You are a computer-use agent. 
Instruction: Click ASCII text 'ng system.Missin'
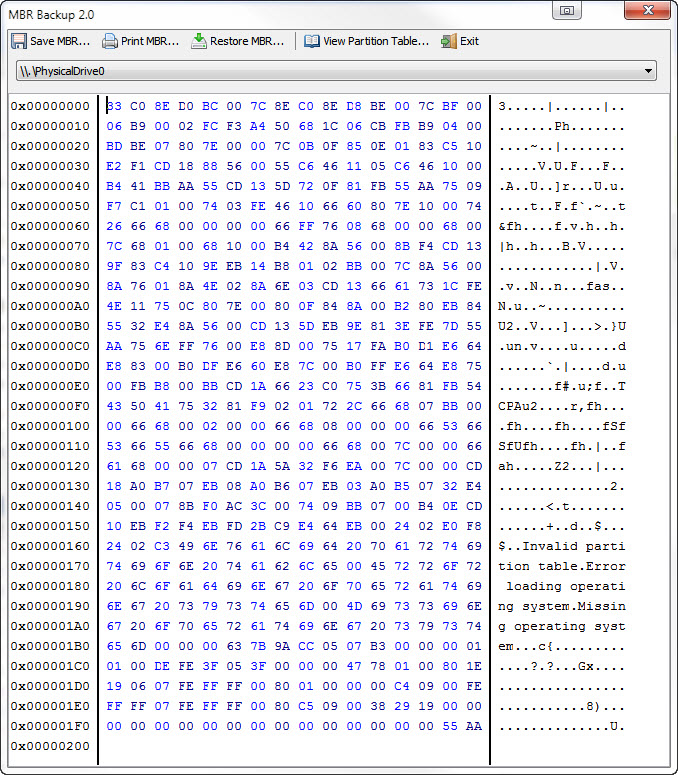(562, 606)
